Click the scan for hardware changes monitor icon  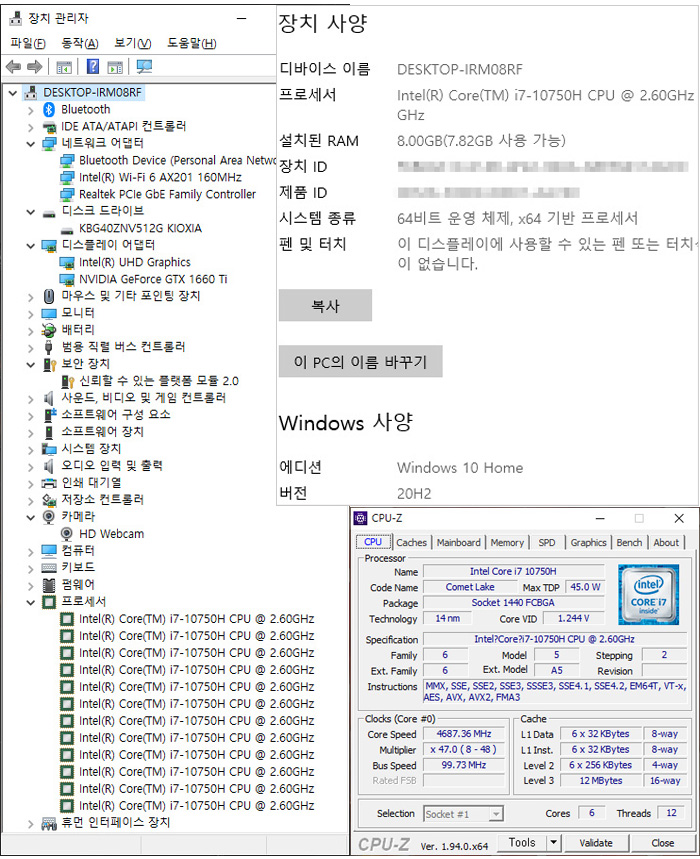coord(144,67)
